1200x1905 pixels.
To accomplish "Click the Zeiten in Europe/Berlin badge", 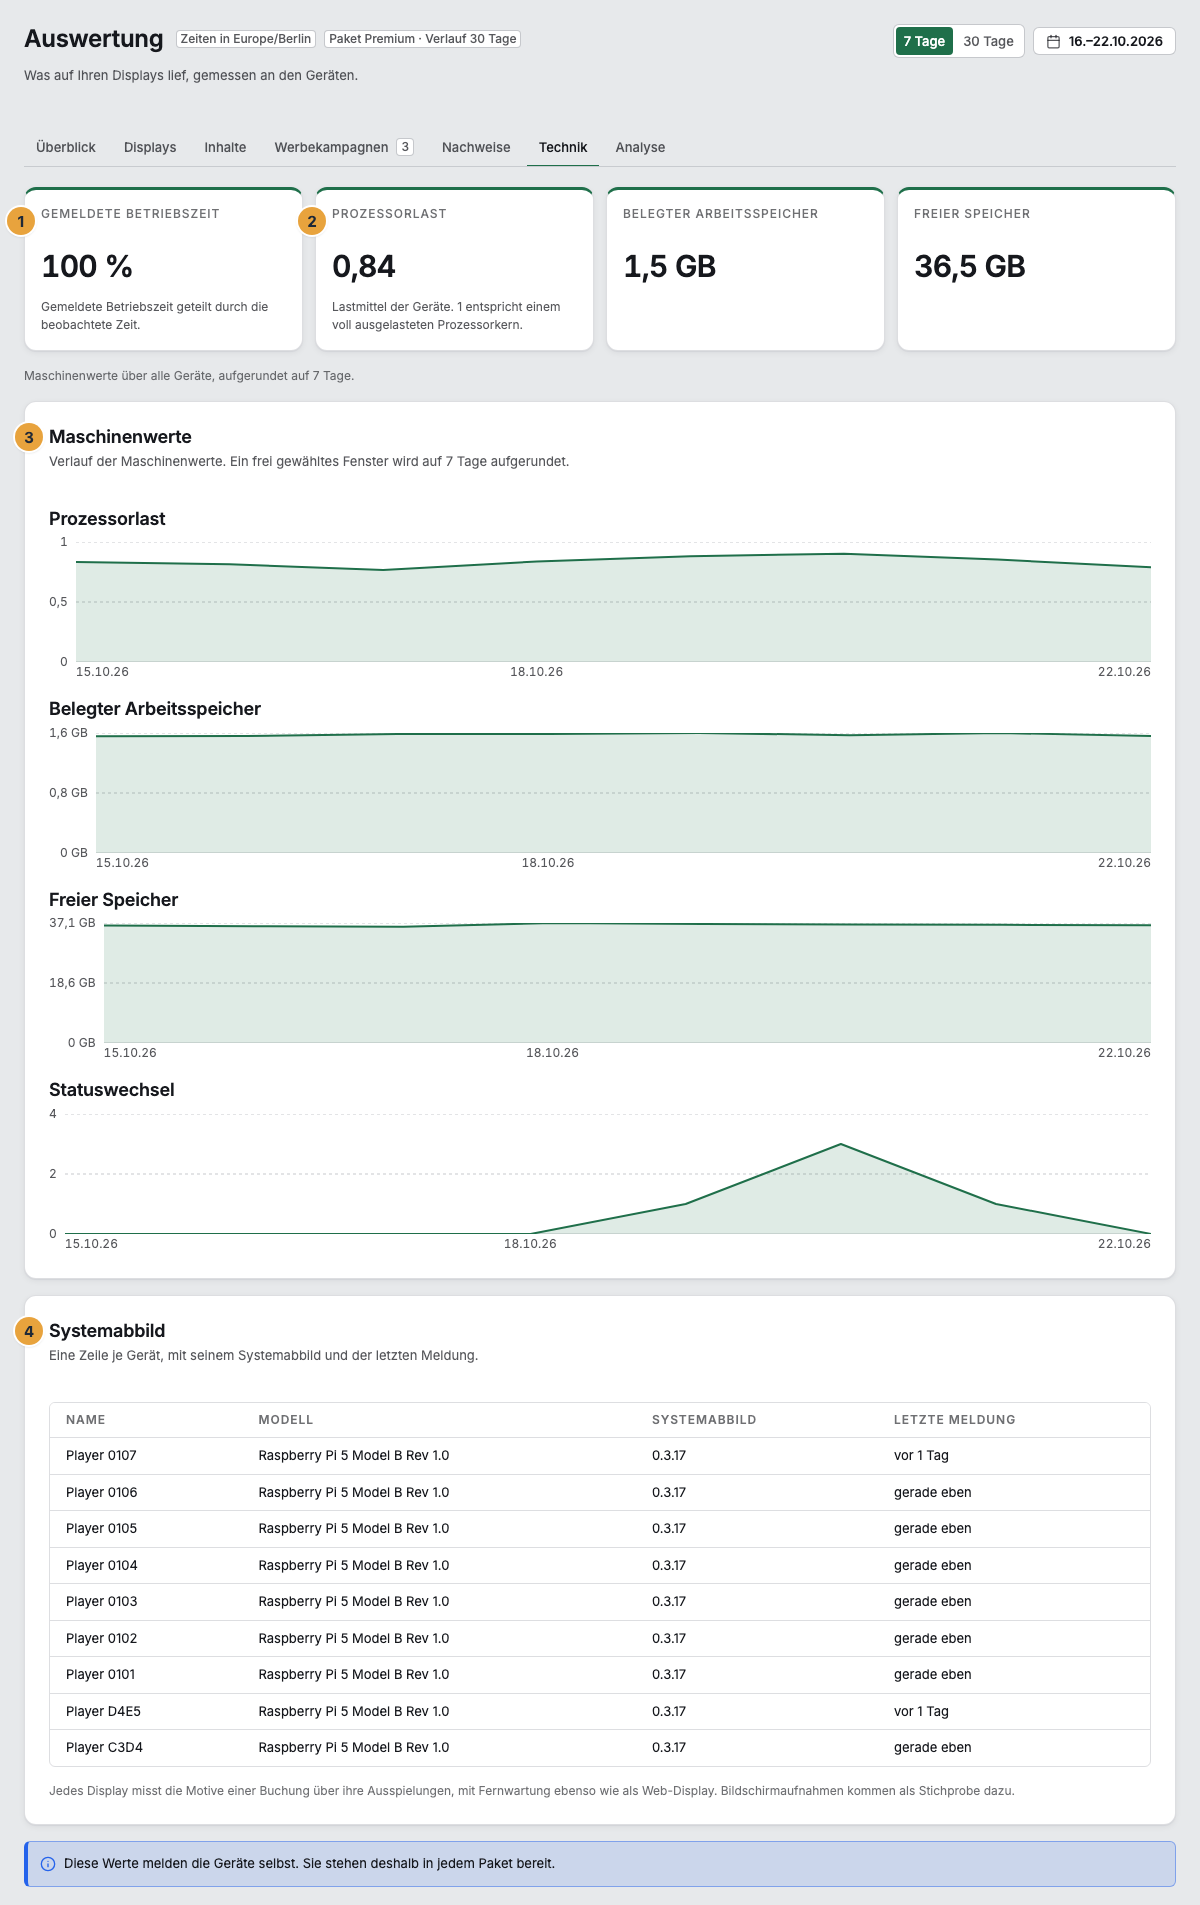I will (x=246, y=39).
